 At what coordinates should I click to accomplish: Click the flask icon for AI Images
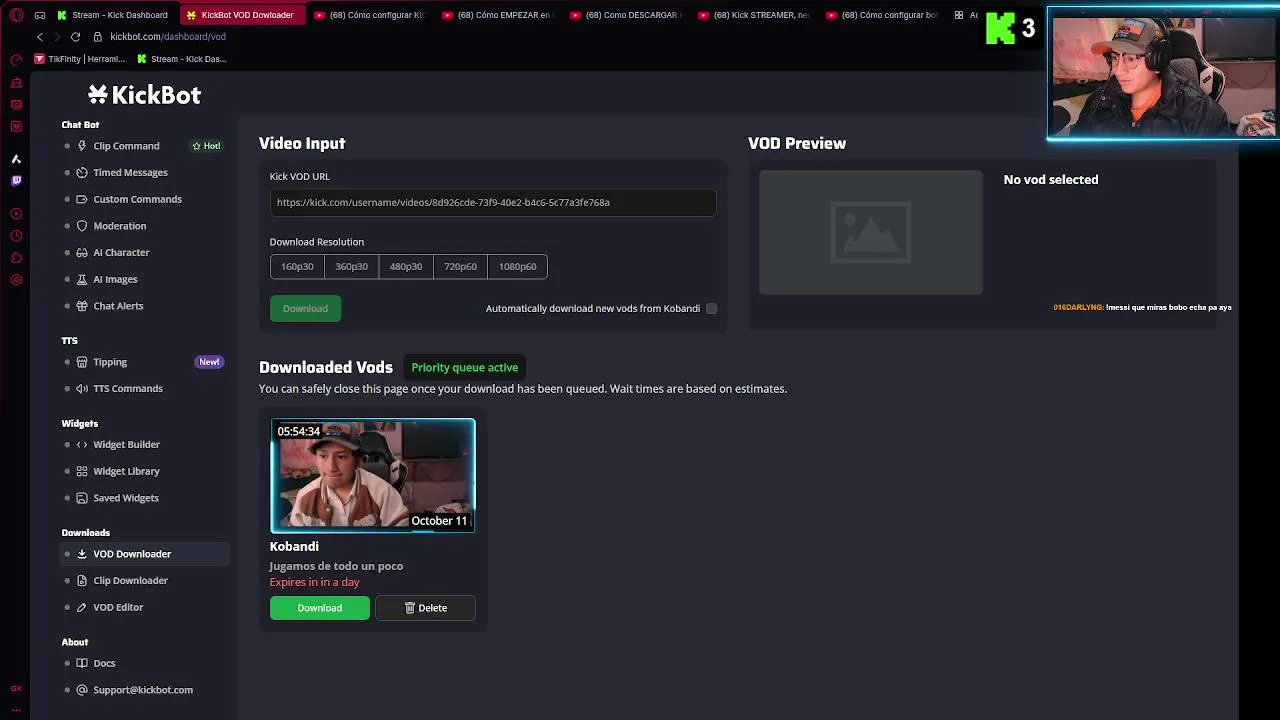tap(82, 279)
